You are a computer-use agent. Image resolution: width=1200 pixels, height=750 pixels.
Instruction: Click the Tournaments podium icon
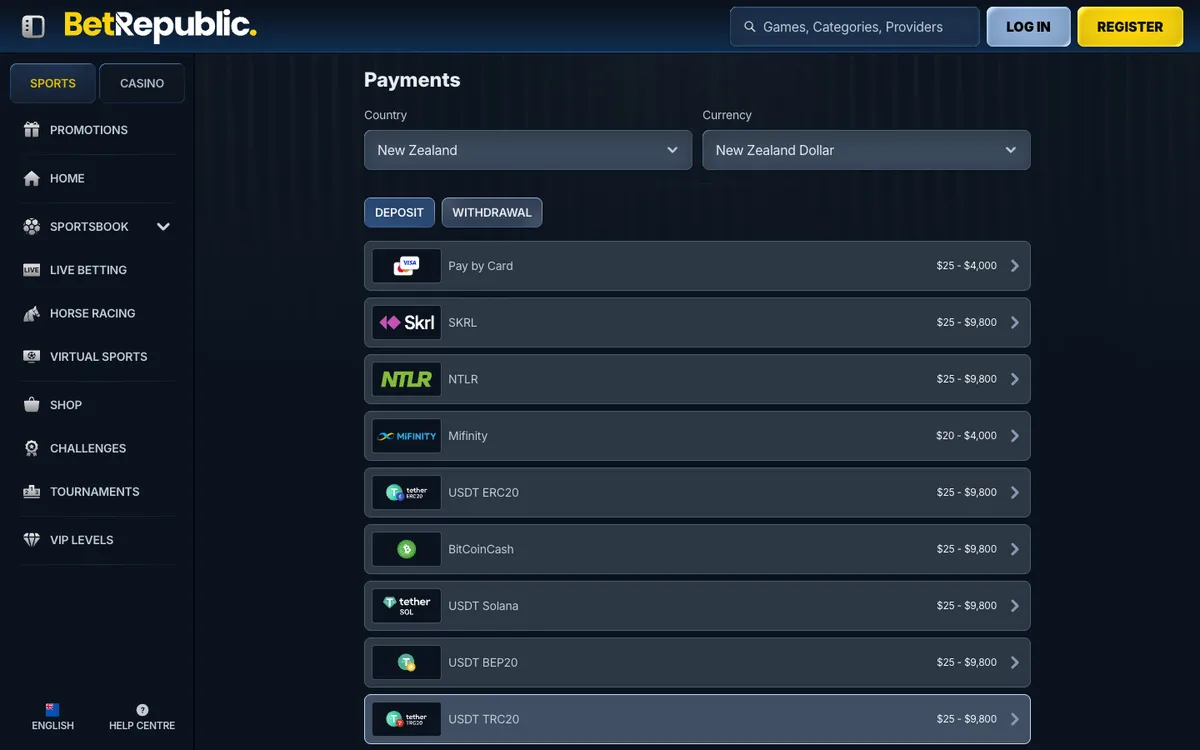coord(32,491)
